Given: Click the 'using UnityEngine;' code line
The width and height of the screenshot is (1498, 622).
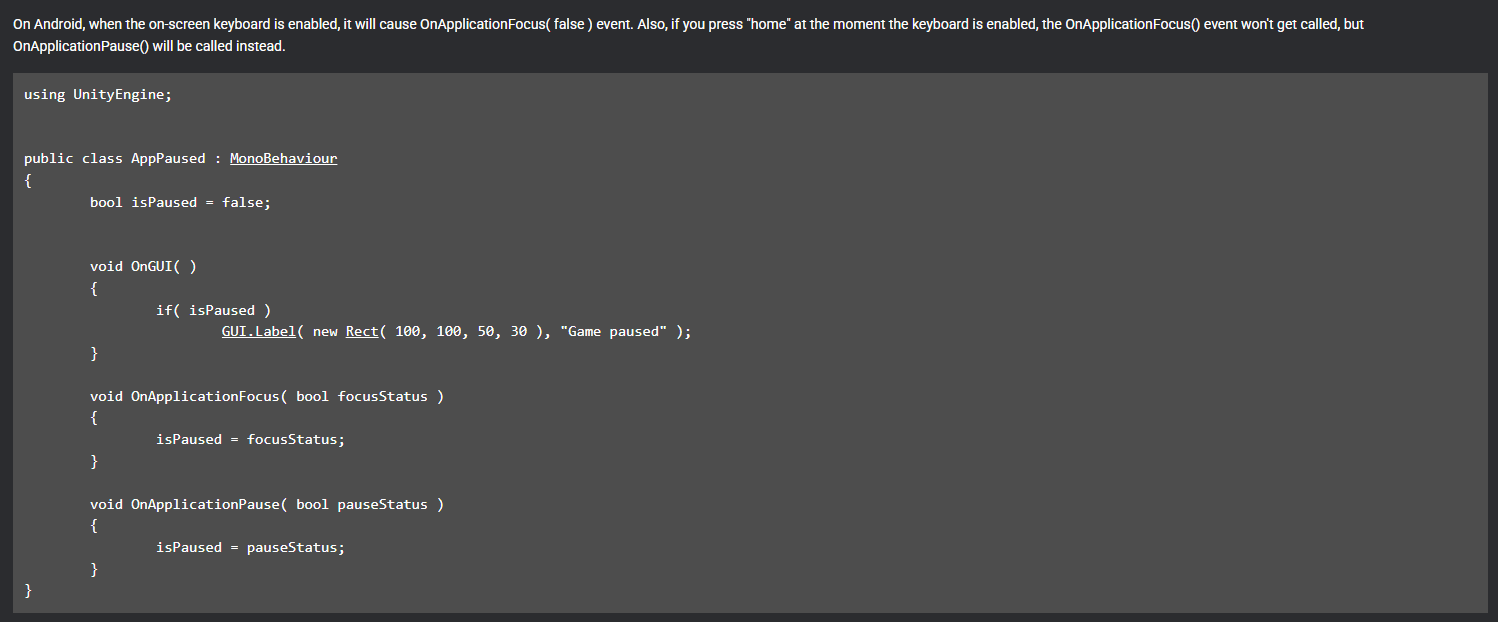Looking at the screenshot, I should [98, 95].
